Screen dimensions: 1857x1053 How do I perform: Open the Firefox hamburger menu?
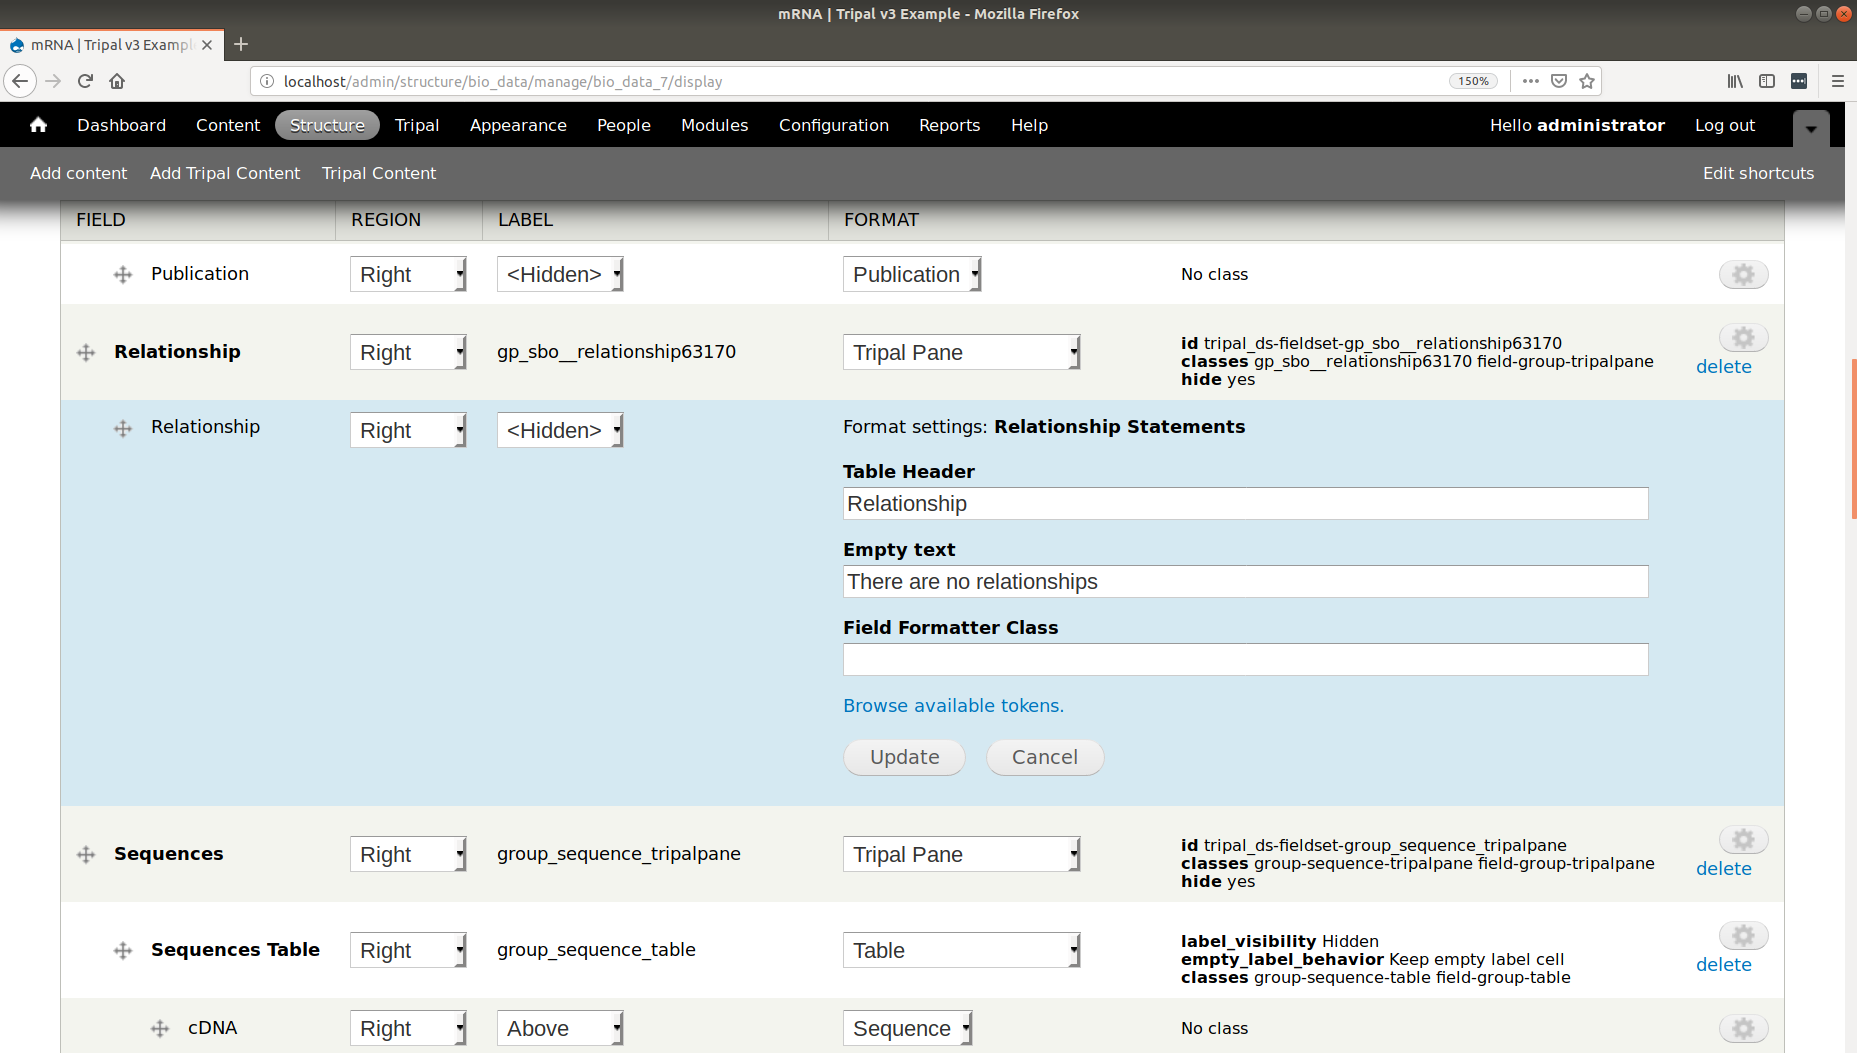pos(1837,81)
